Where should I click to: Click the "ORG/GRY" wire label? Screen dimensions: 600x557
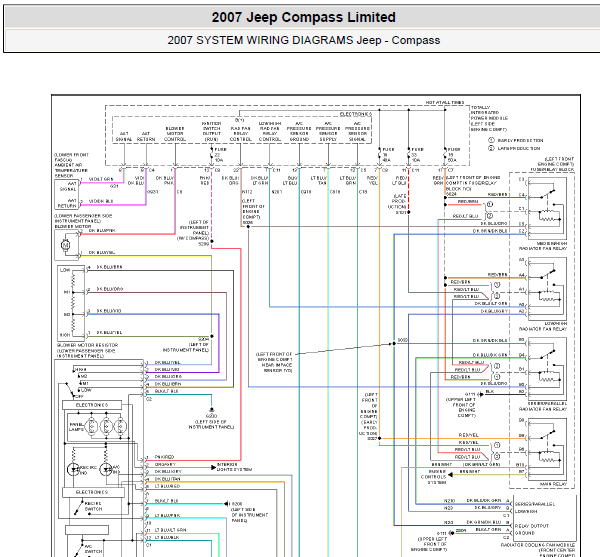point(165,464)
